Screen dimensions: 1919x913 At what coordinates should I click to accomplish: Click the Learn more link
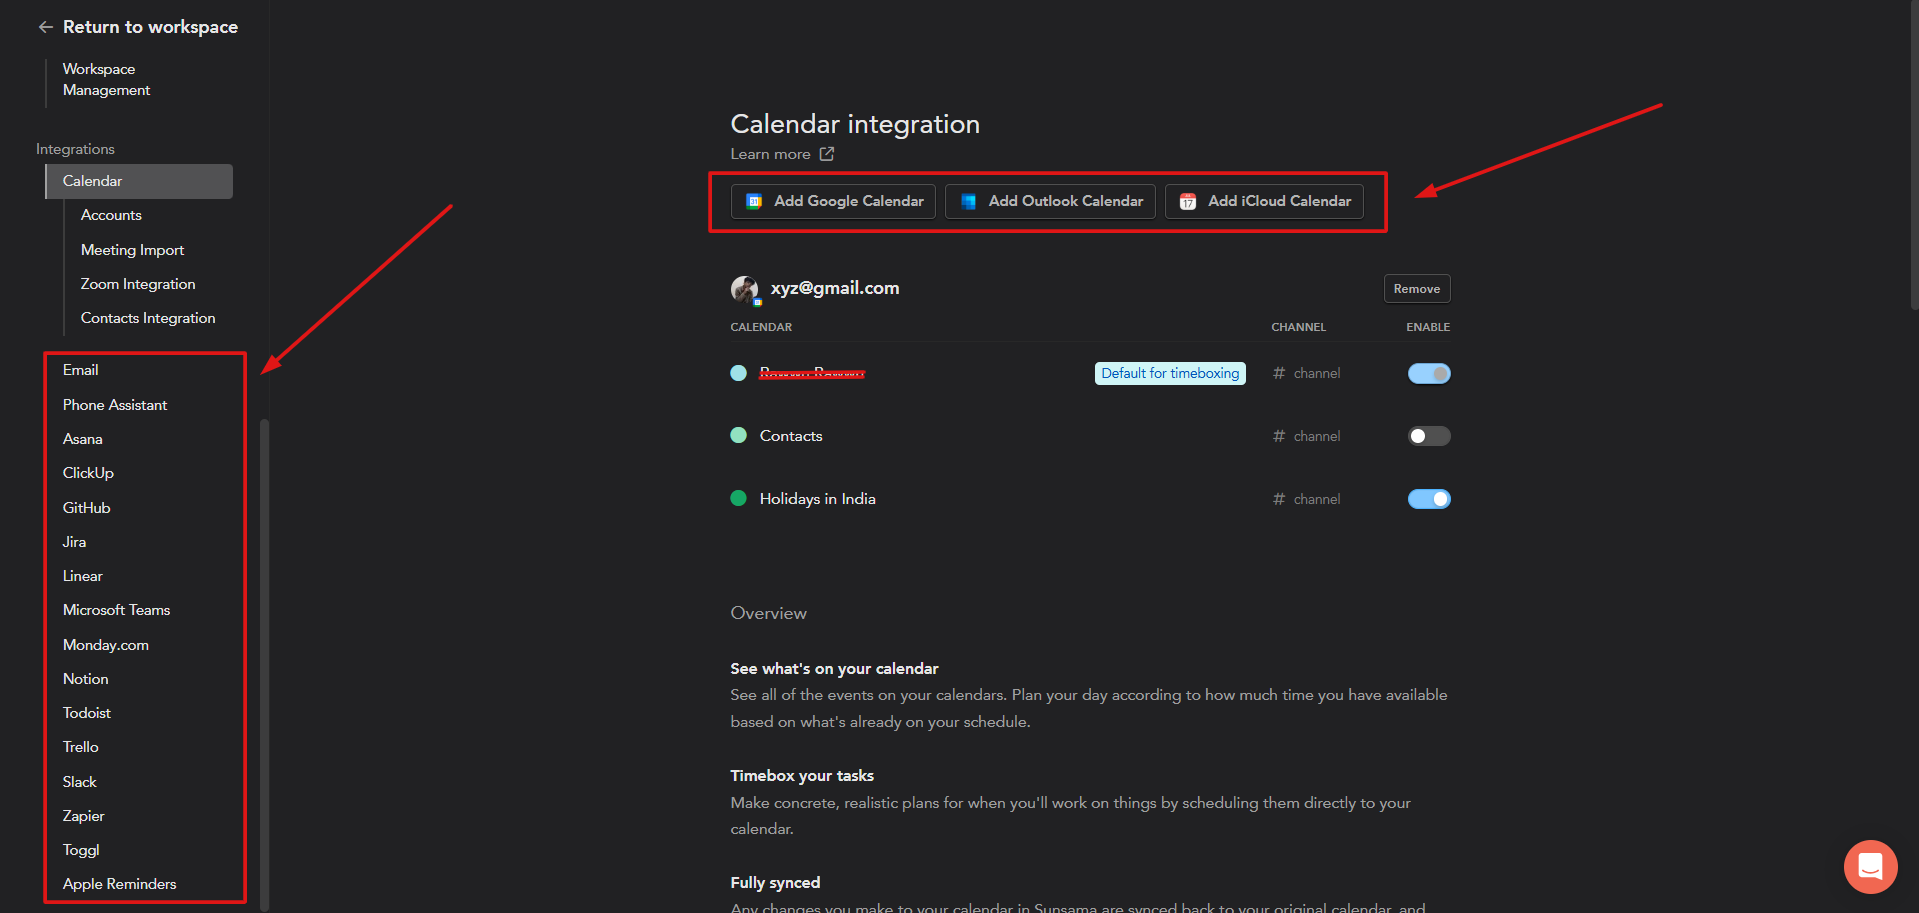coord(770,154)
